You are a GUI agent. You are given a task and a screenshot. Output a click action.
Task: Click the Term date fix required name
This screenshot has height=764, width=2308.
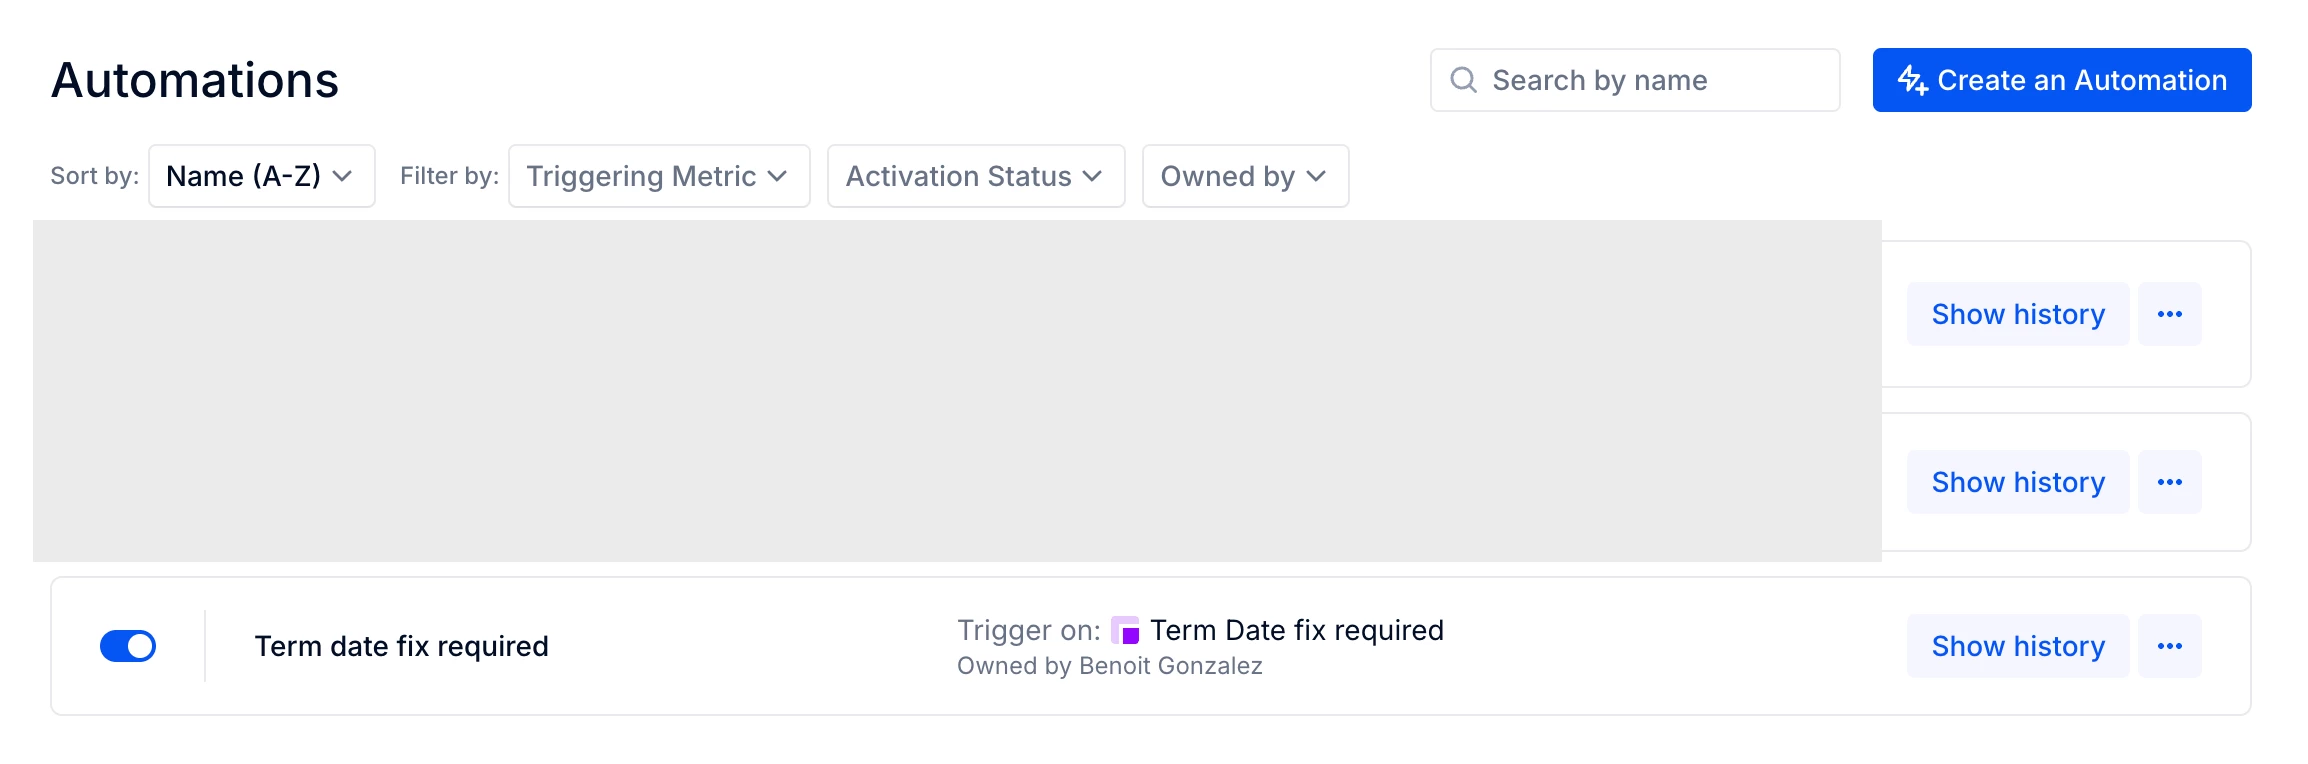click(401, 646)
